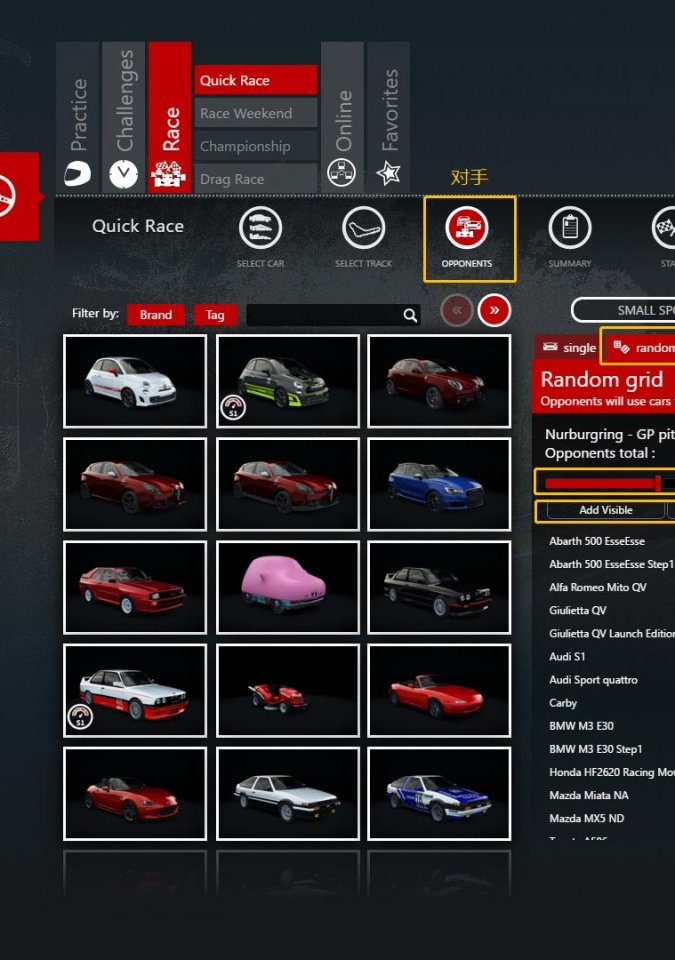The width and height of the screenshot is (675, 960).
Task: Open the Online mode tab
Action: point(342,117)
